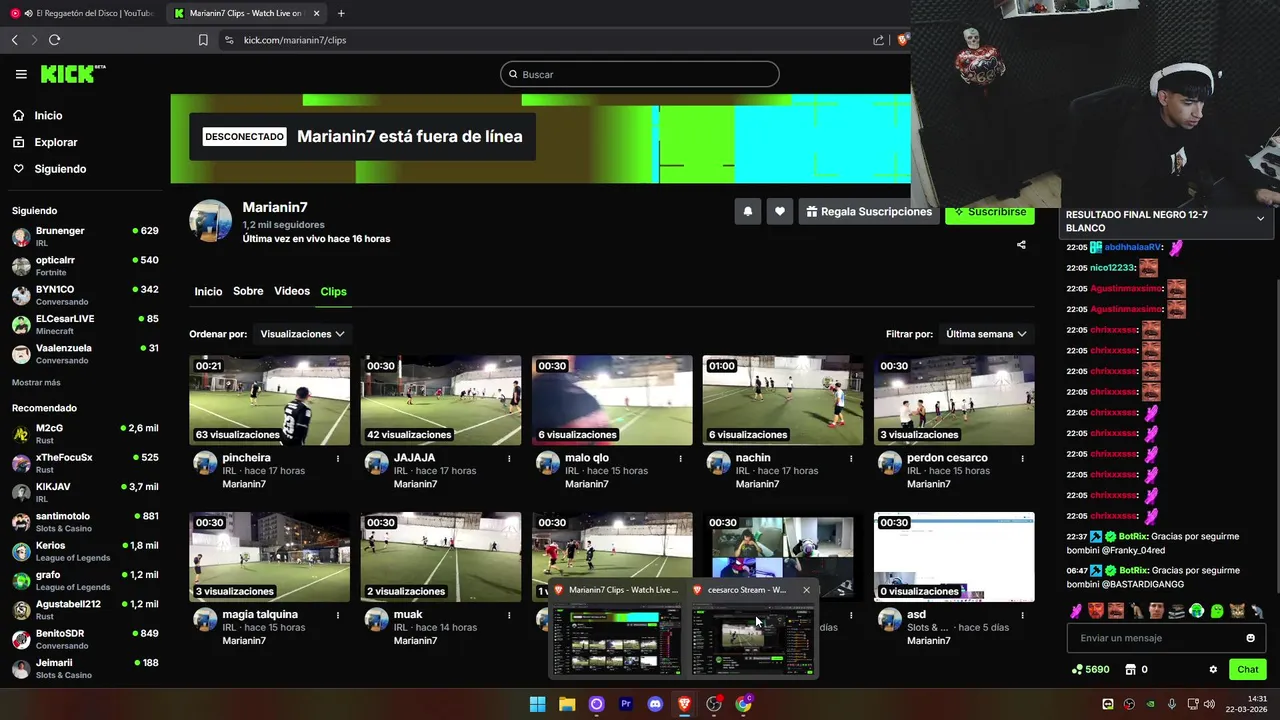Click the browser back arrow
Screen dimensions: 1280x720
15,40
